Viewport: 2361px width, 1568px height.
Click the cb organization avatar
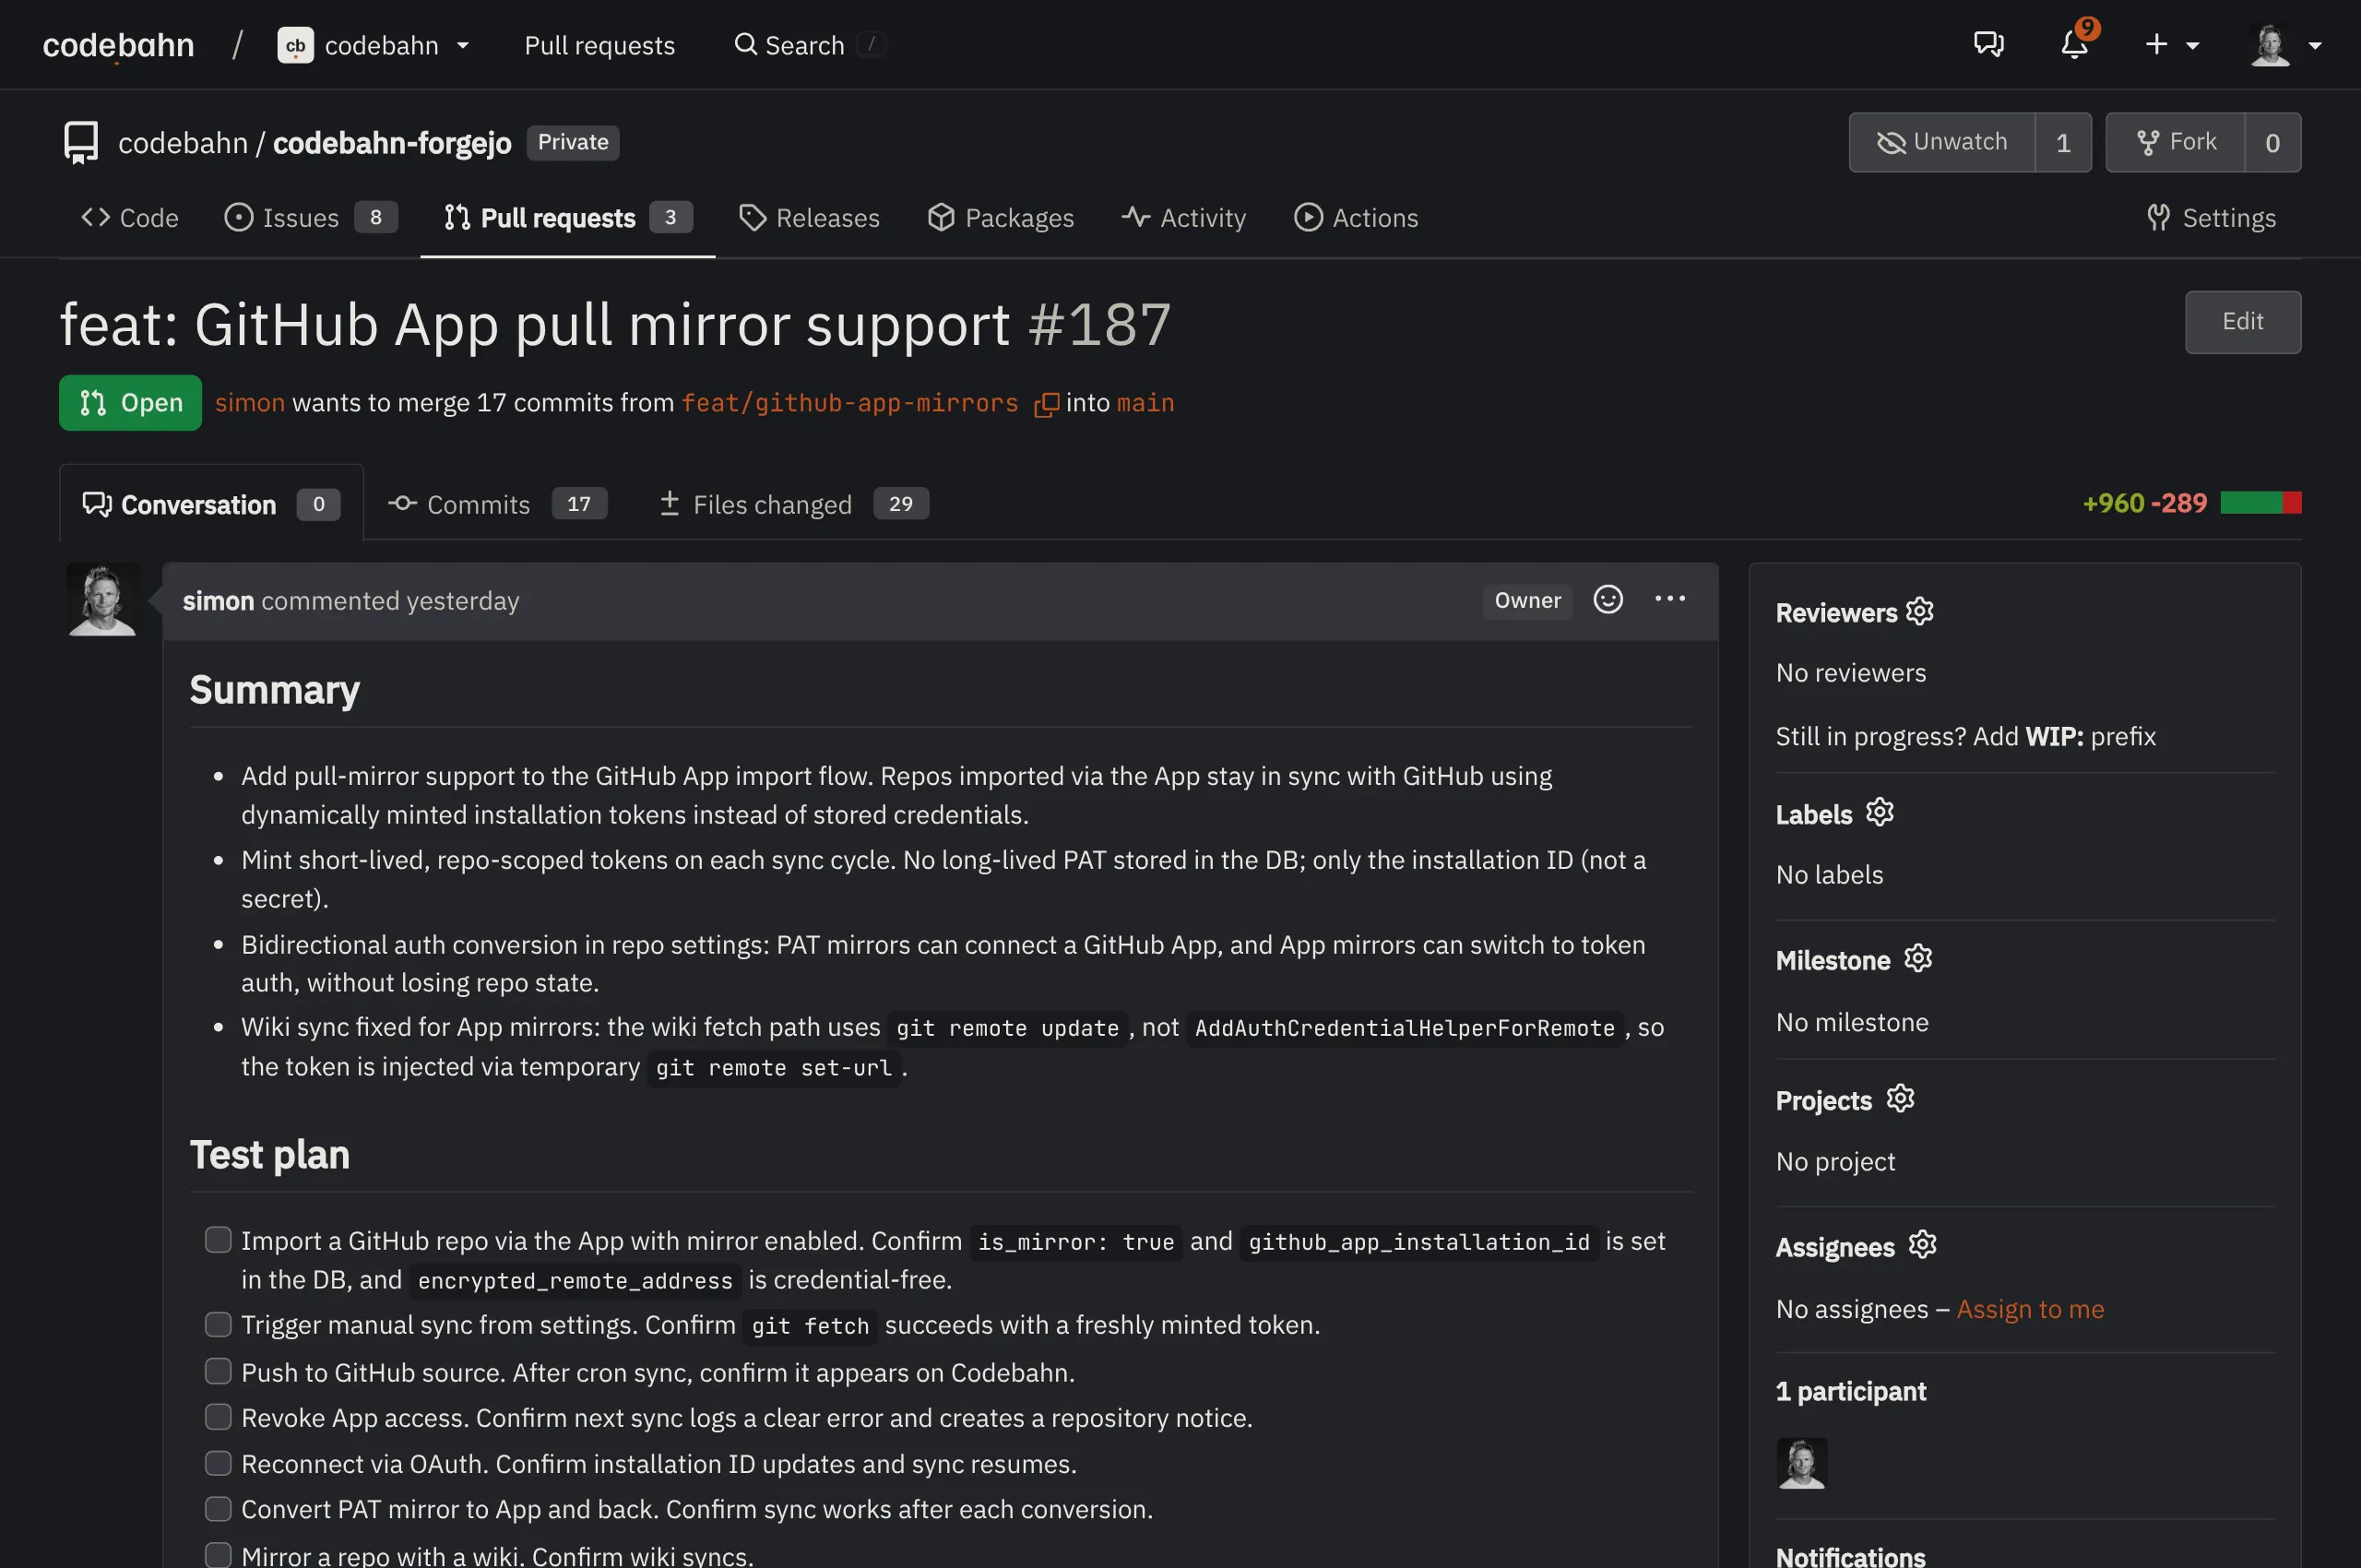pos(295,45)
